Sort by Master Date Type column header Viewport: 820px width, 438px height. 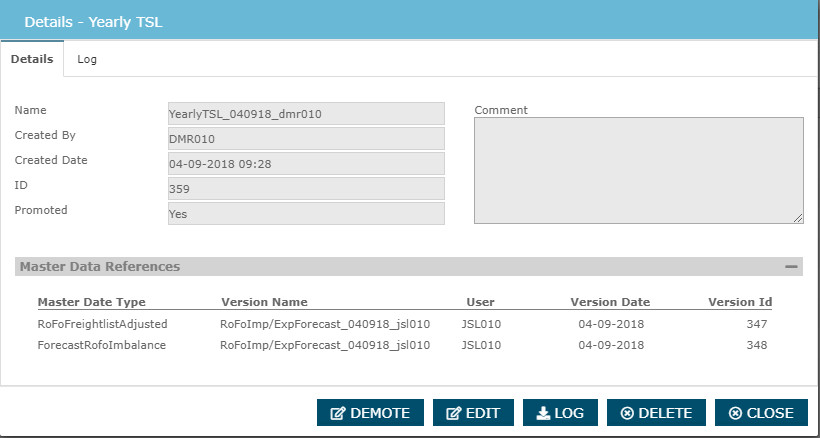point(91,302)
